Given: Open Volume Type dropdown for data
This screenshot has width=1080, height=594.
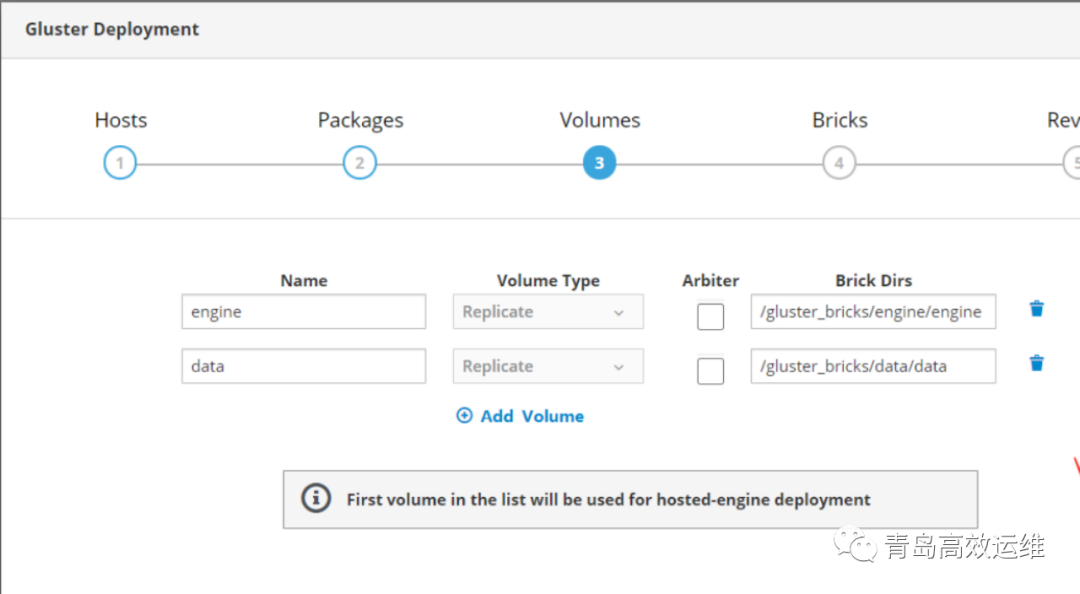Looking at the screenshot, I should pyautogui.click(x=548, y=366).
